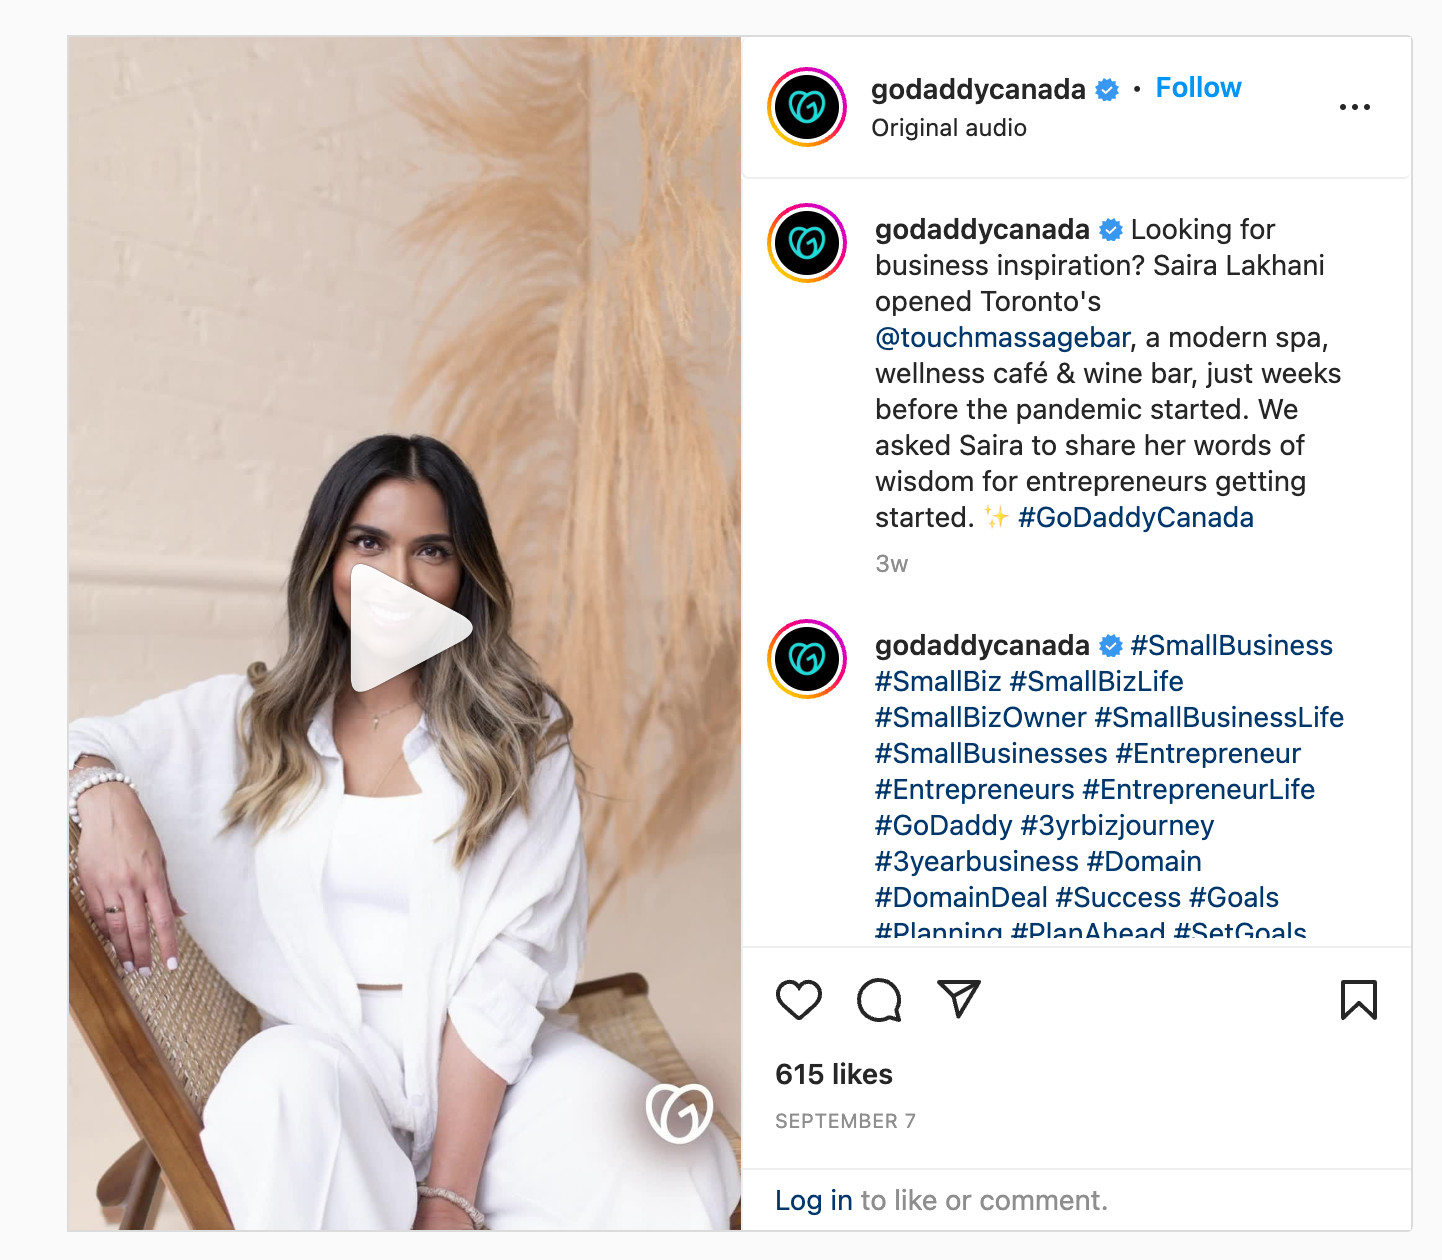This screenshot has height=1260, width=1442.
Task: Open the godaddycanada profile picture in header
Action: pos(807,107)
